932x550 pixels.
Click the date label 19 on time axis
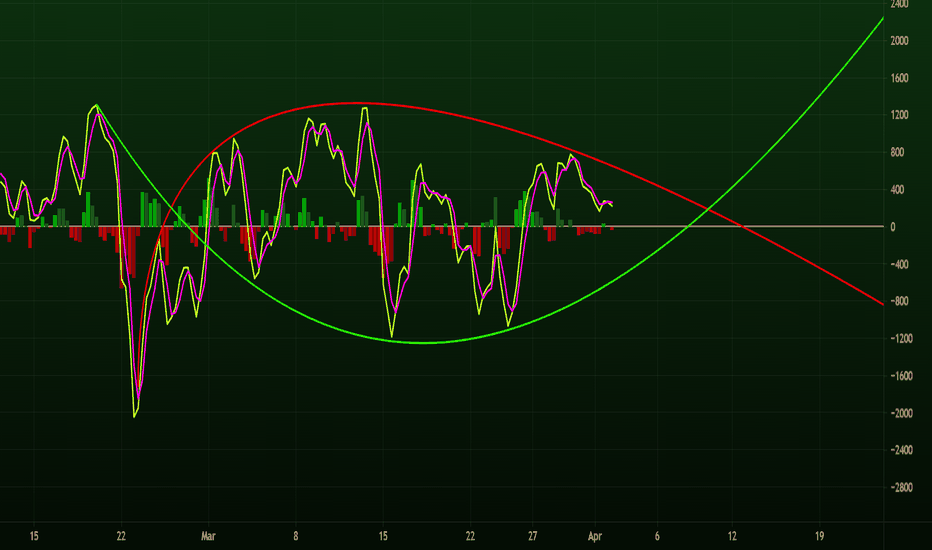(x=819, y=536)
